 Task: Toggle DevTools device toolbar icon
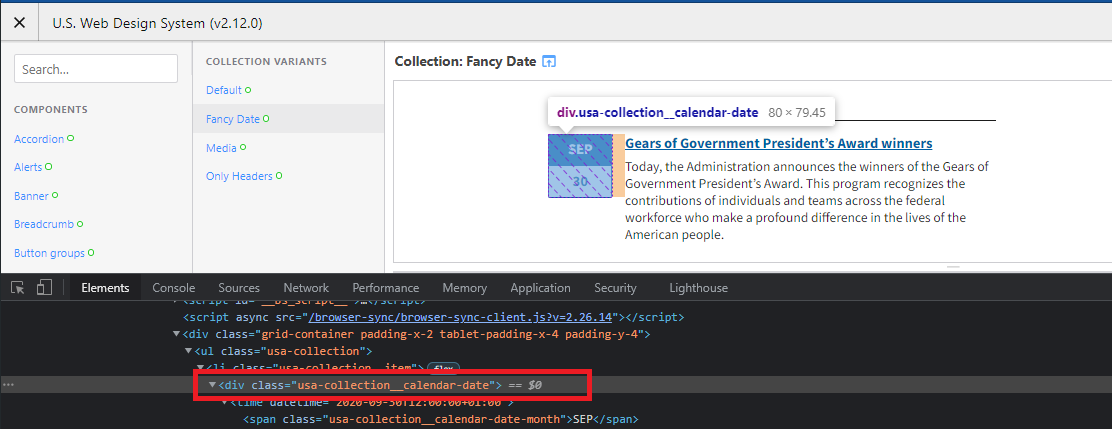pyautogui.click(x=44, y=288)
